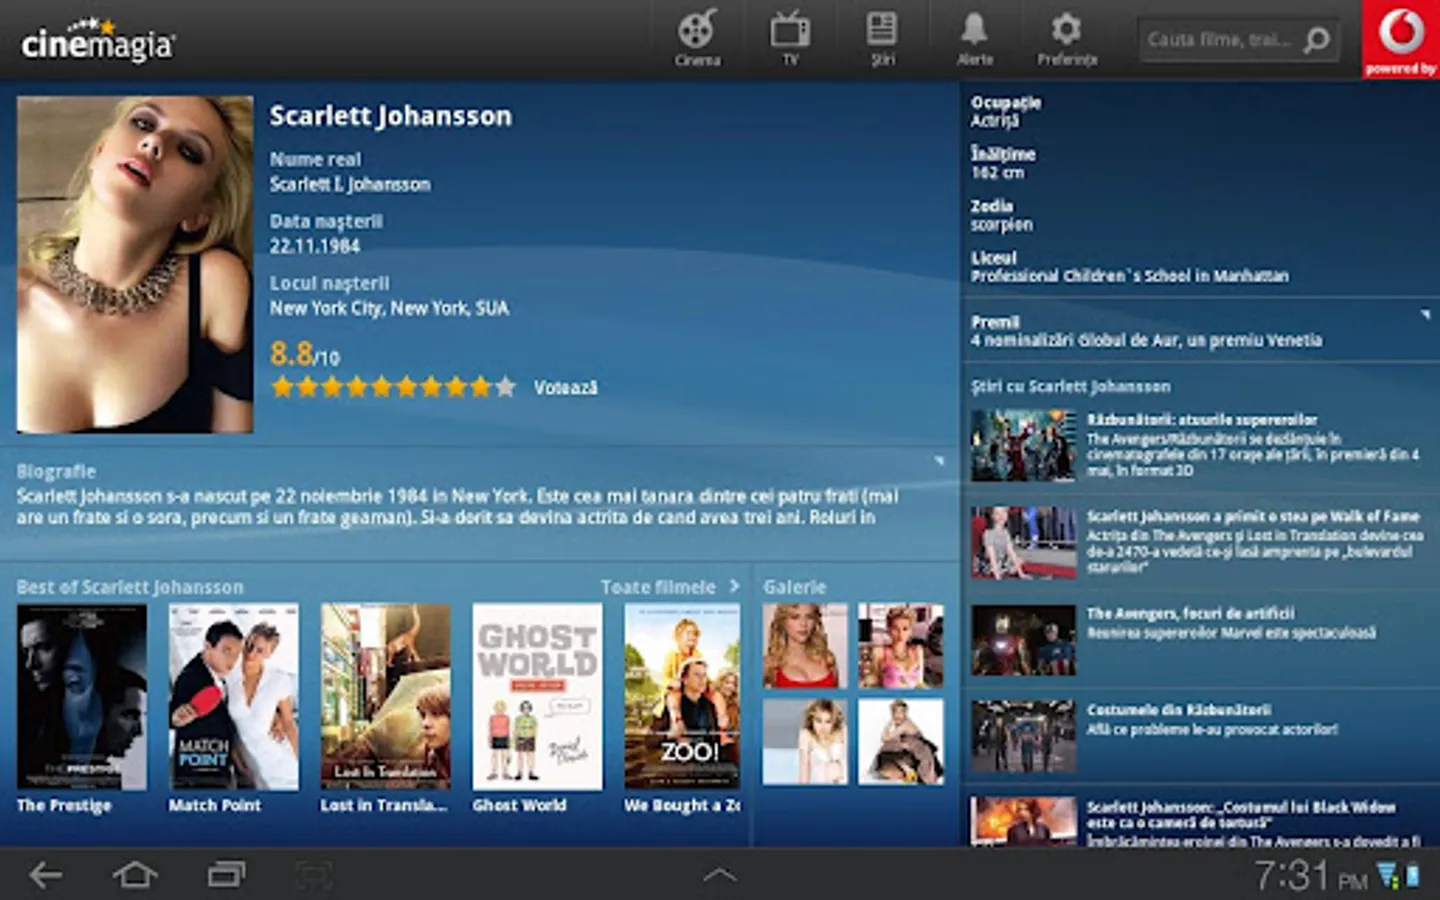Select New York City, New York, SUA
Image resolution: width=1440 pixels, height=900 pixels.
[x=389, y=308]
